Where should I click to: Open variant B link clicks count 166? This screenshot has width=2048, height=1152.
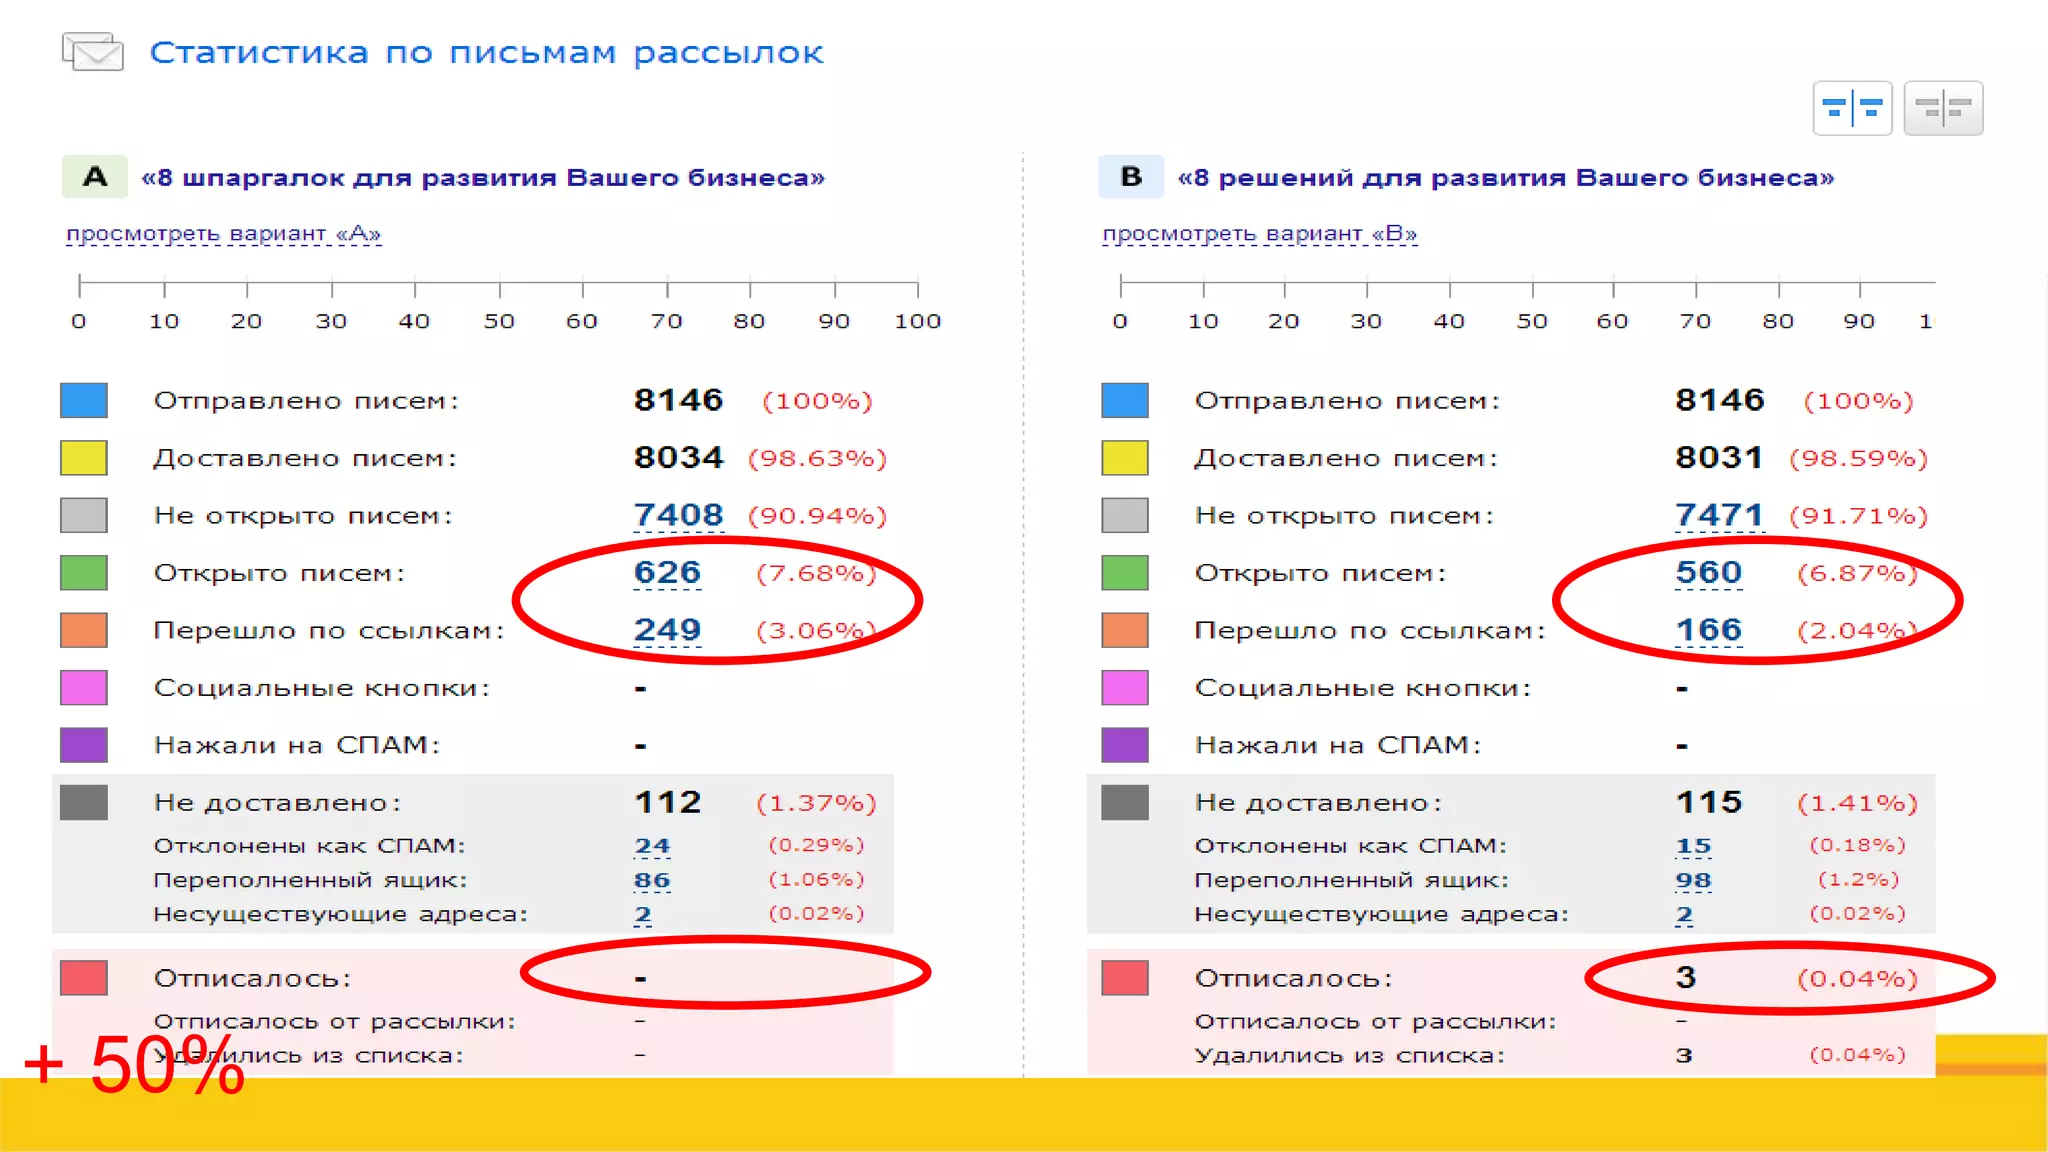pos(1708,630)
